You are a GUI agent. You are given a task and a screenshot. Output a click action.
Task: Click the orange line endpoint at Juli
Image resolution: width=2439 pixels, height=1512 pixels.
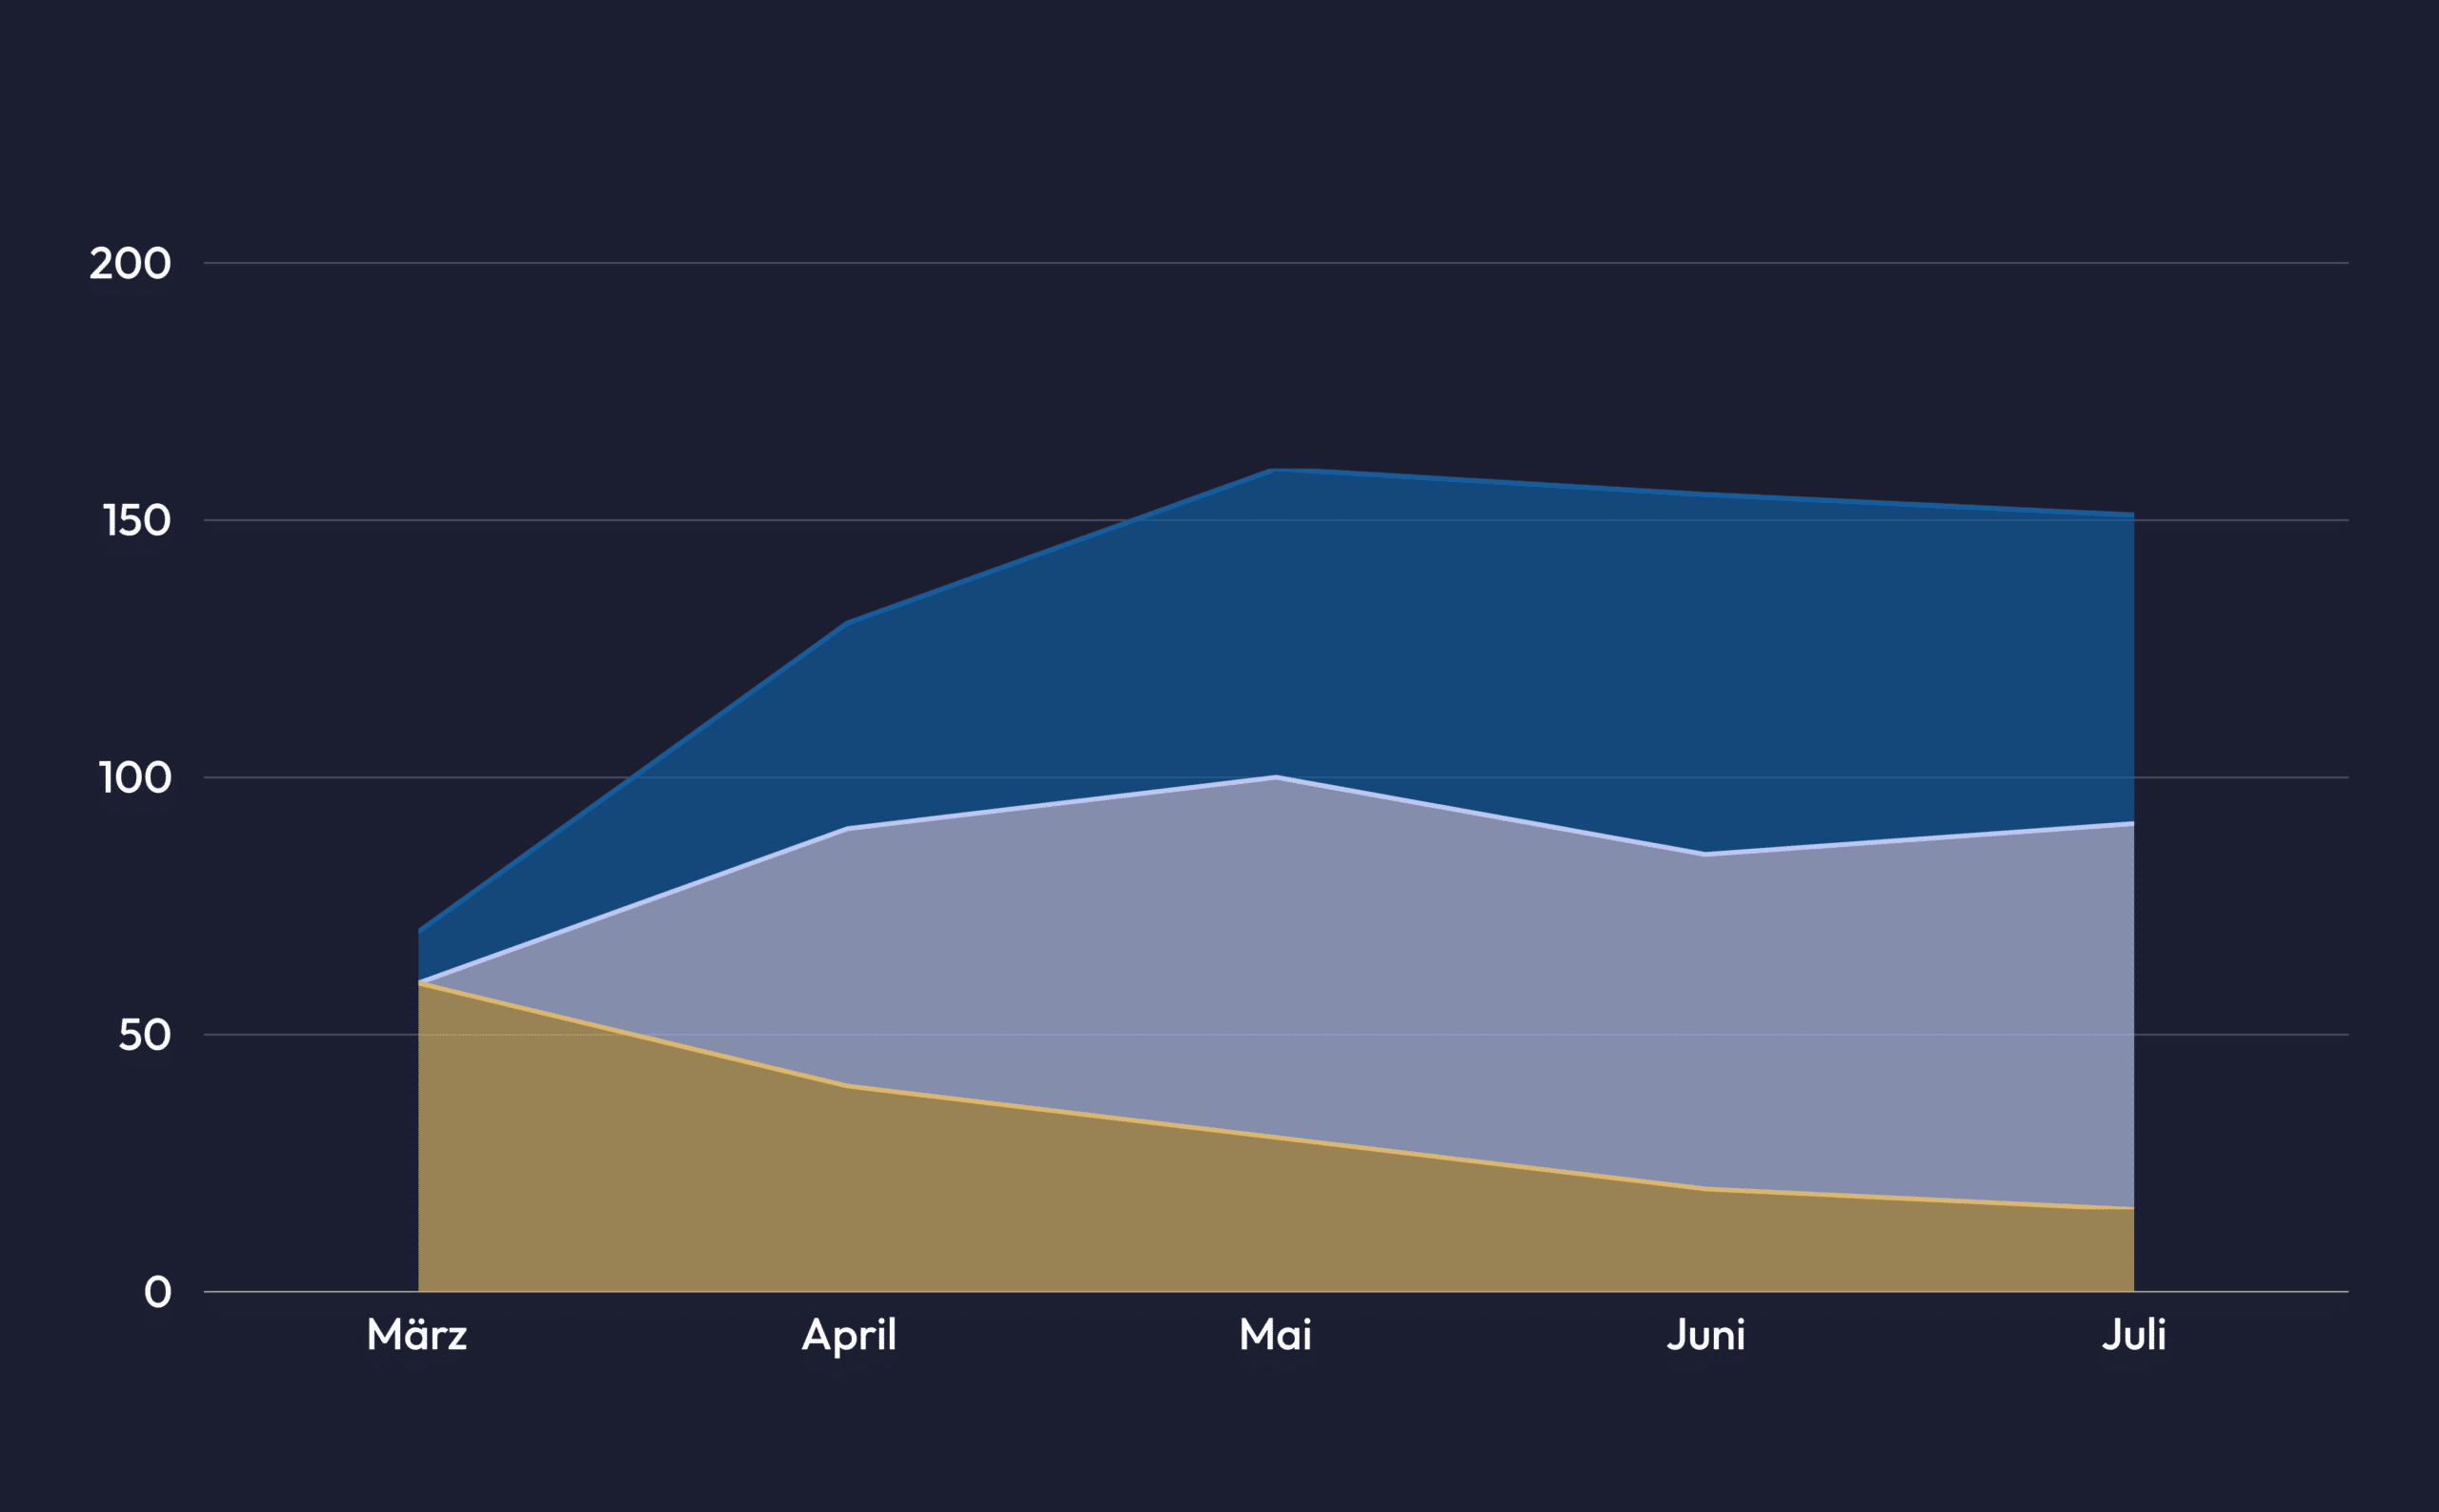tap(2132, 1208)
